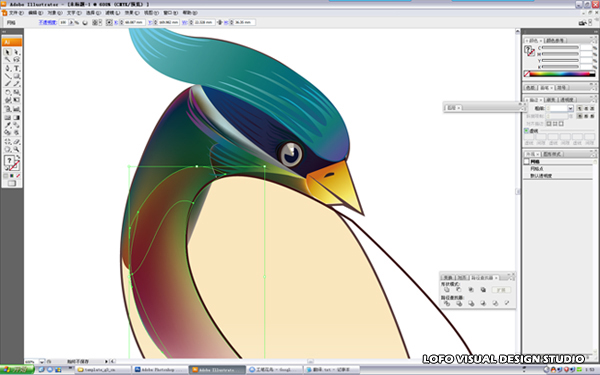Click the first stroke cap style button
The width and height of the screenshot is (600, 375).
coord(580,109)
